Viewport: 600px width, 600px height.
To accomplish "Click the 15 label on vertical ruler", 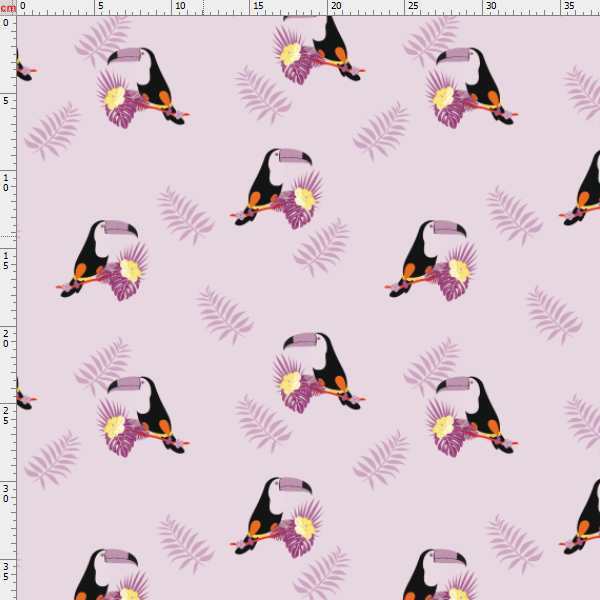I will pyautogui.click(x=6, y=261).
